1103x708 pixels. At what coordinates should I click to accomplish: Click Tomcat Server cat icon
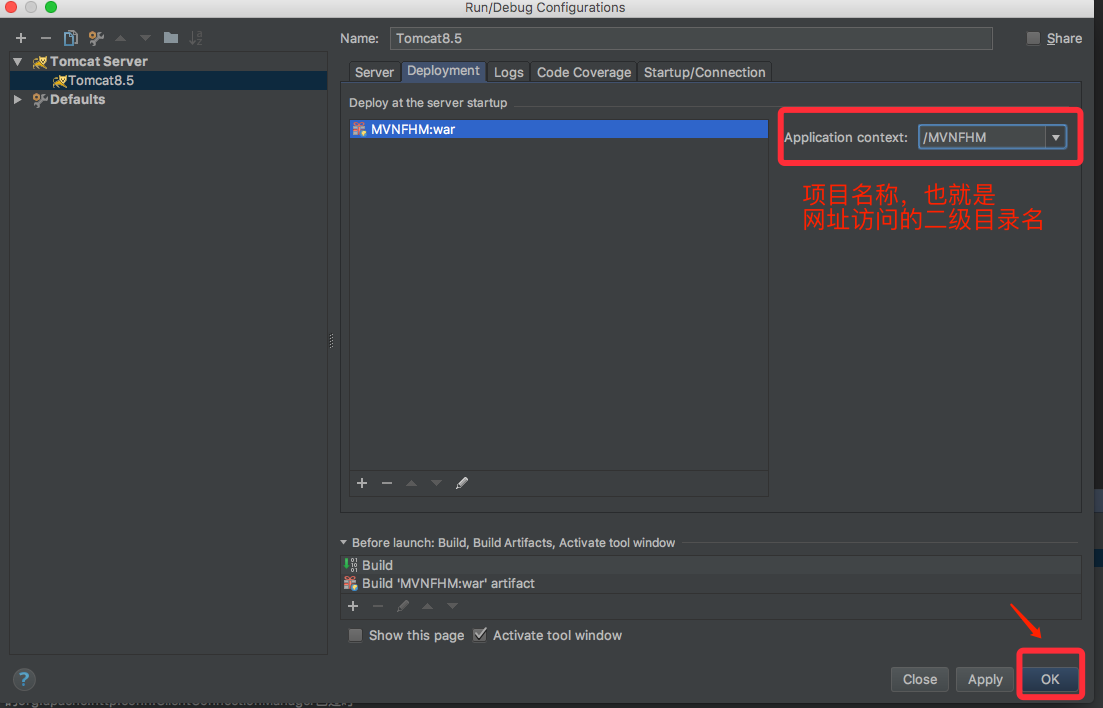[40, 62]
